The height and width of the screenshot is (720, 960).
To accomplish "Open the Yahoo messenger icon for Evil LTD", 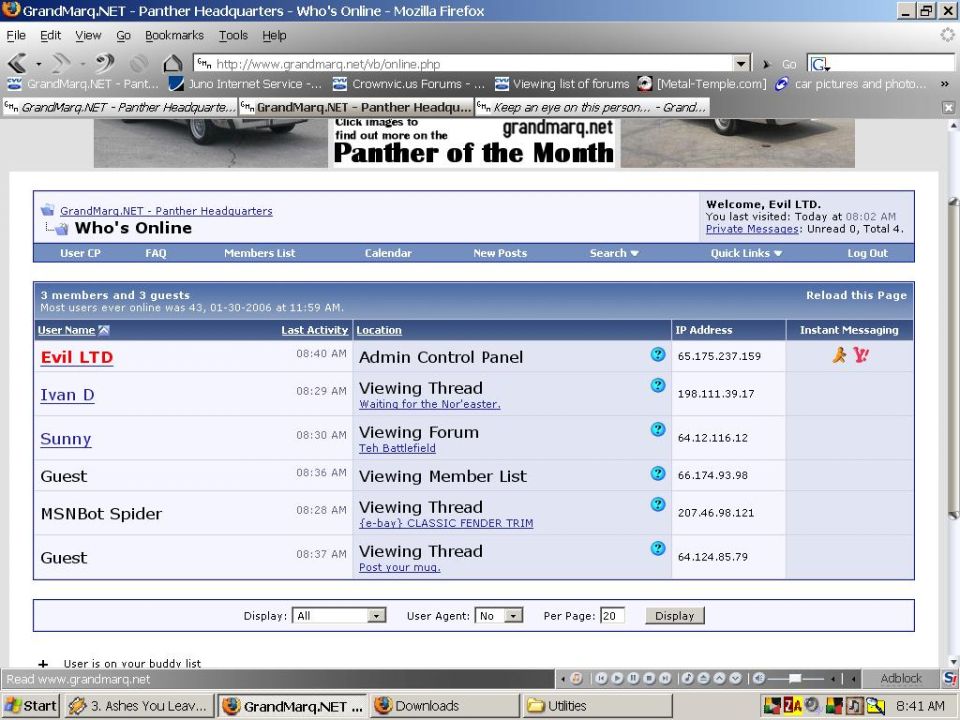I will (x=861, y=355).
